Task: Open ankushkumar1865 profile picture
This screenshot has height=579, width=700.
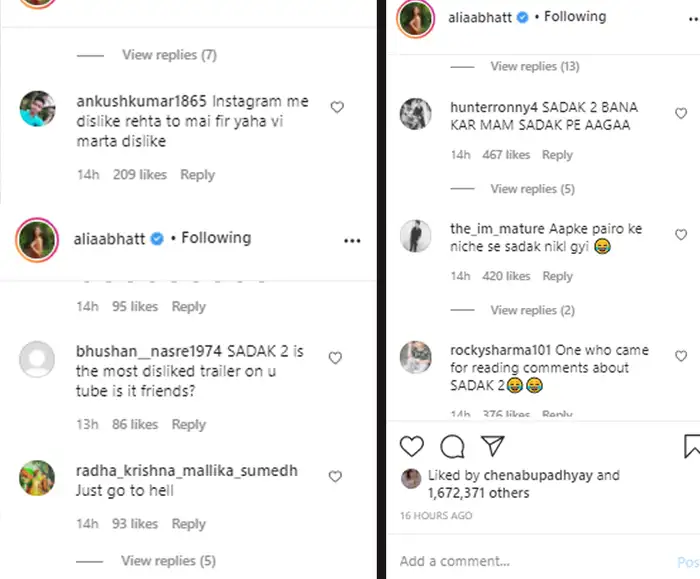Action: [x=38, y=110]
